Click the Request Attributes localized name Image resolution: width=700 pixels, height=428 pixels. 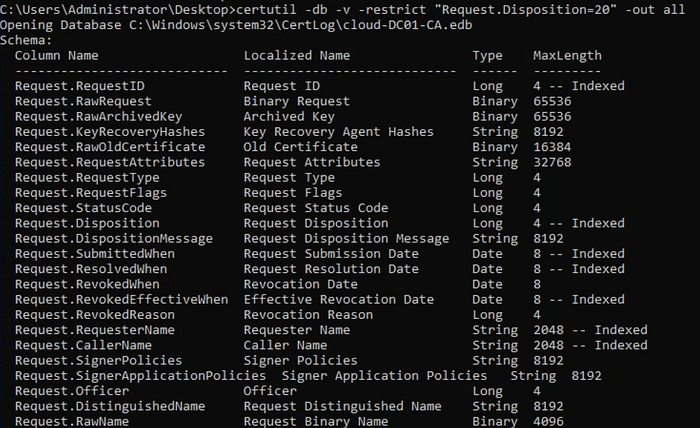coord(312,162)
